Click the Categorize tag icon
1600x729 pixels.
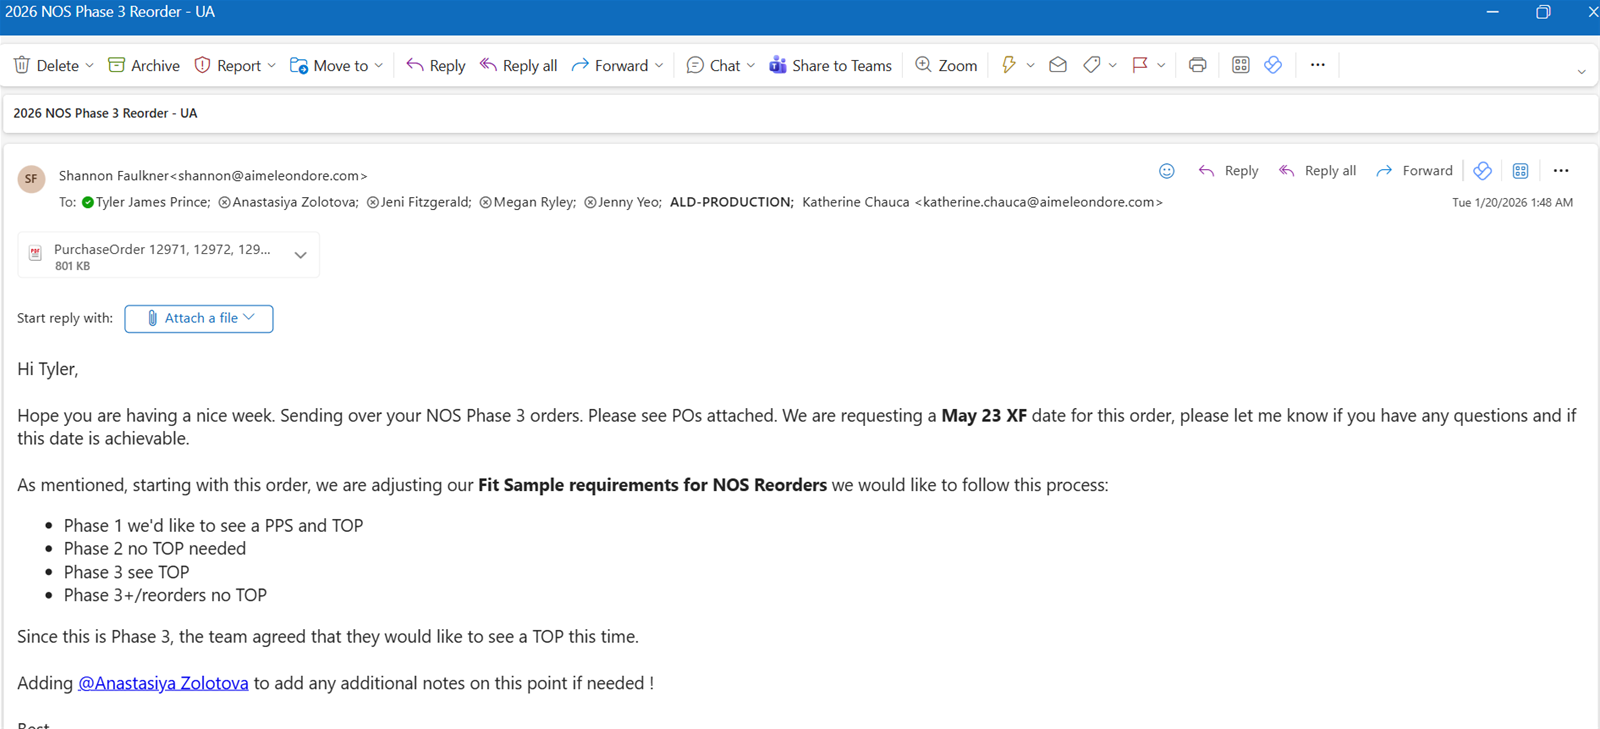pos(1092,65)
